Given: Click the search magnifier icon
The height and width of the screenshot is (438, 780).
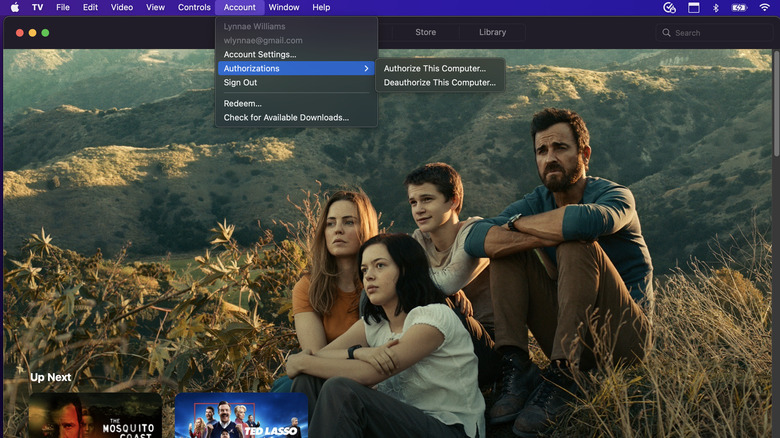Looking at the screenshot, I should click(666, 33).
